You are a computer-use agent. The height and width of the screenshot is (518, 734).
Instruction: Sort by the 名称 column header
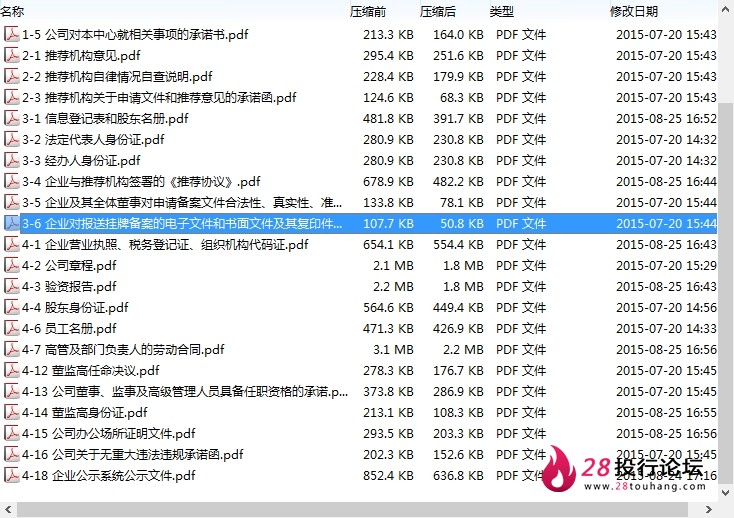click(x=12, y=11)
